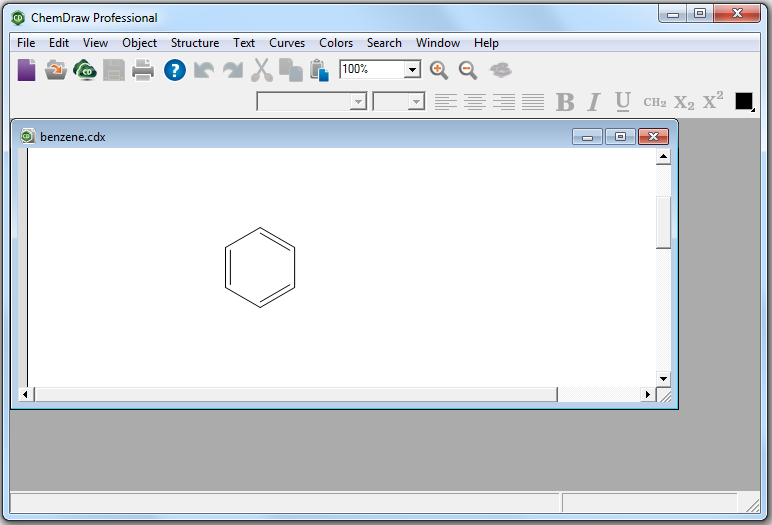This screenshot has width=772, height=525.
Task: Justify text alignment
Action: pos(533,102)
